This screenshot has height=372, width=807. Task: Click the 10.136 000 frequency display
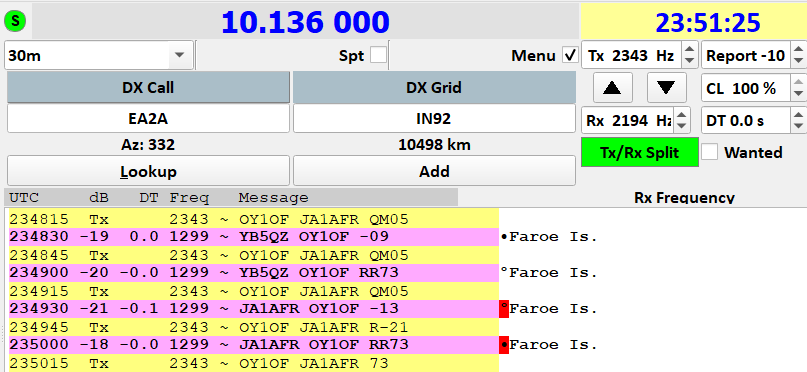click(x=305, y=22)
